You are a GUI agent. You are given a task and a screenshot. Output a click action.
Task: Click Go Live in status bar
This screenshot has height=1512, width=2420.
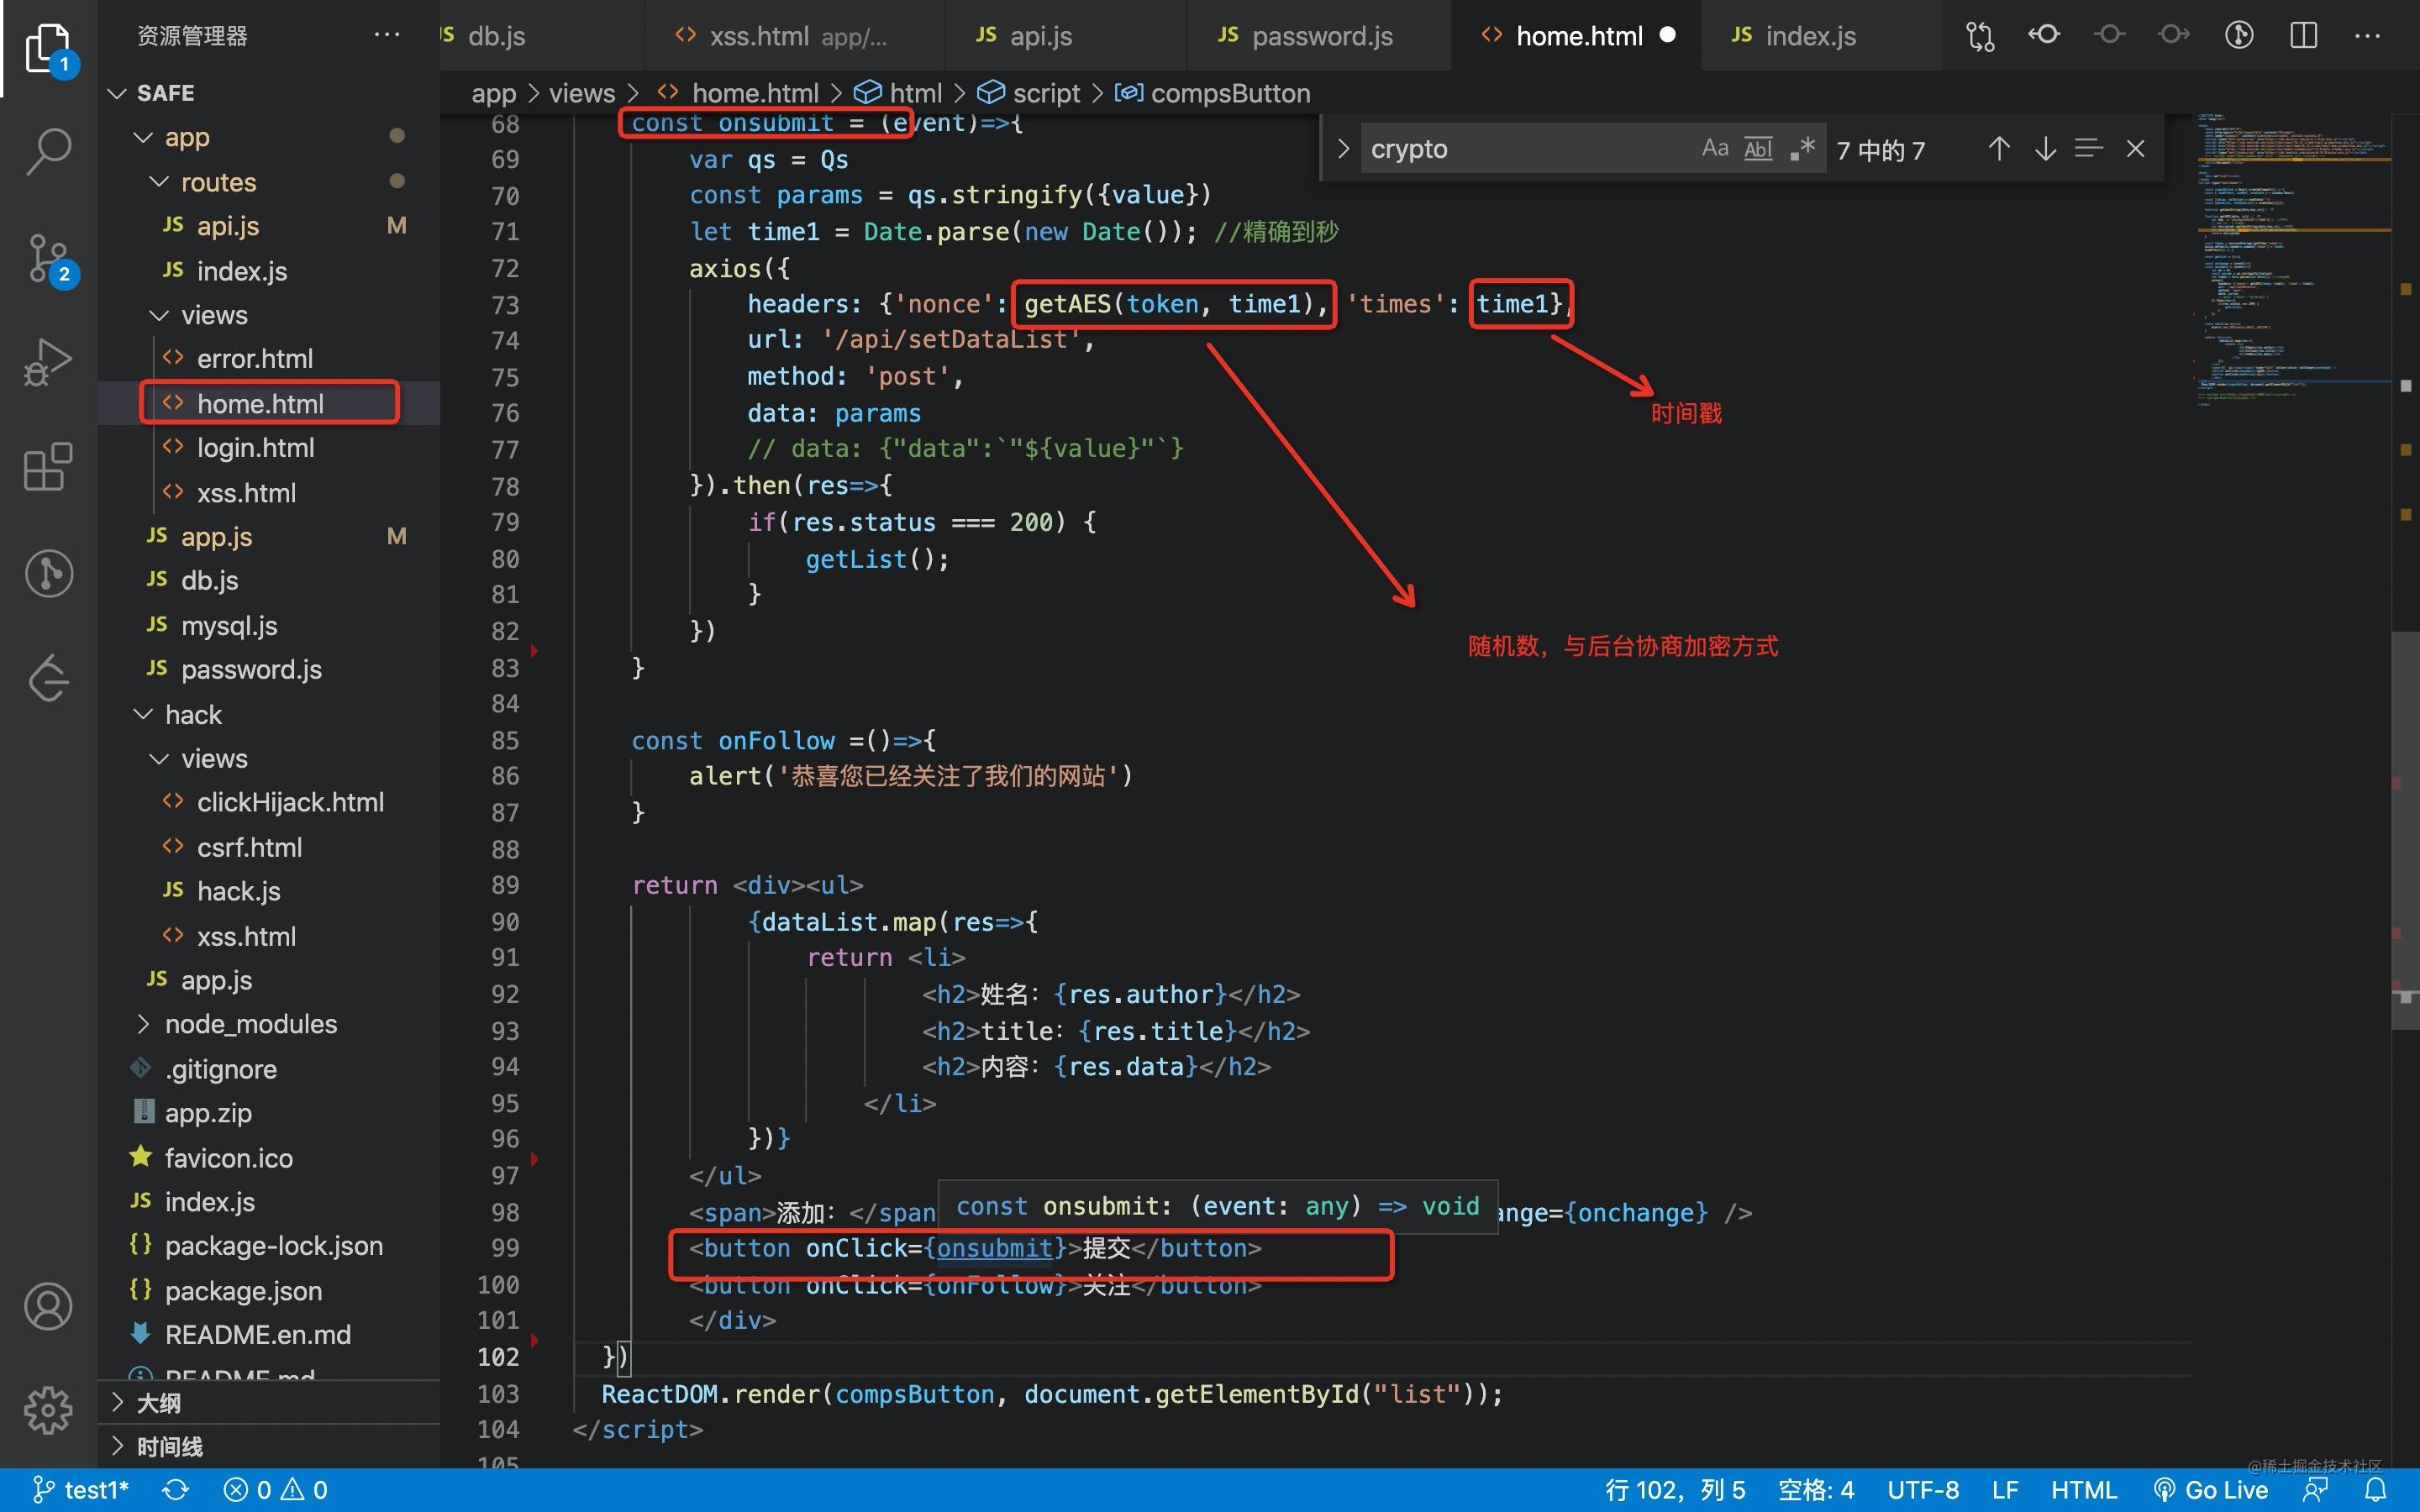coord(2211,1490)
